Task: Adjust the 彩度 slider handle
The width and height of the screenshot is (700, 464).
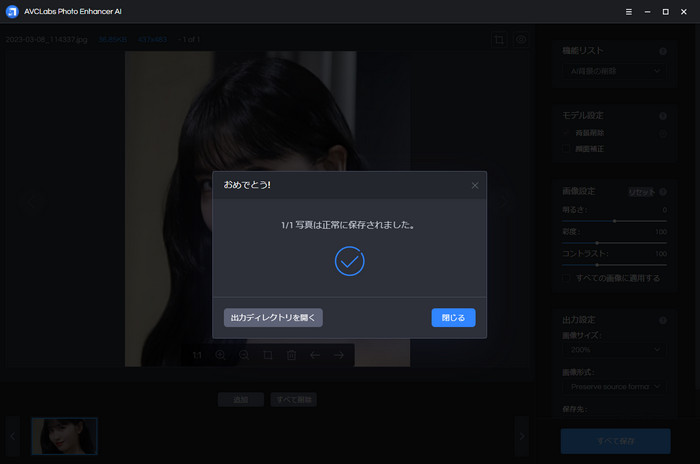Action: (x=597, y=243)
